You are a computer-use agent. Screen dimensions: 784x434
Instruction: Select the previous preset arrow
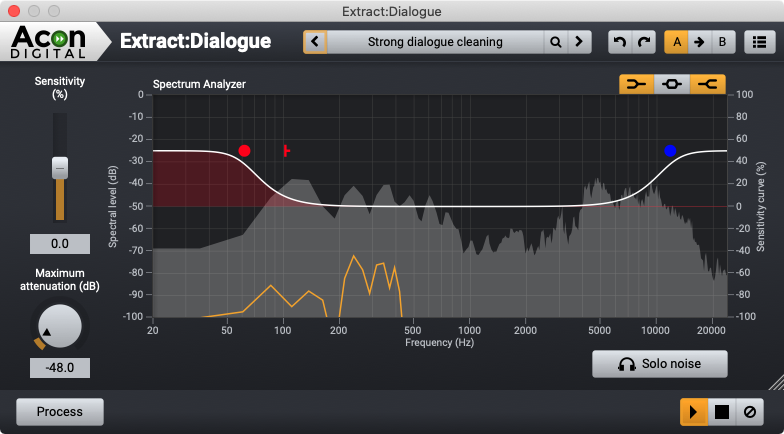click(316, 42)
